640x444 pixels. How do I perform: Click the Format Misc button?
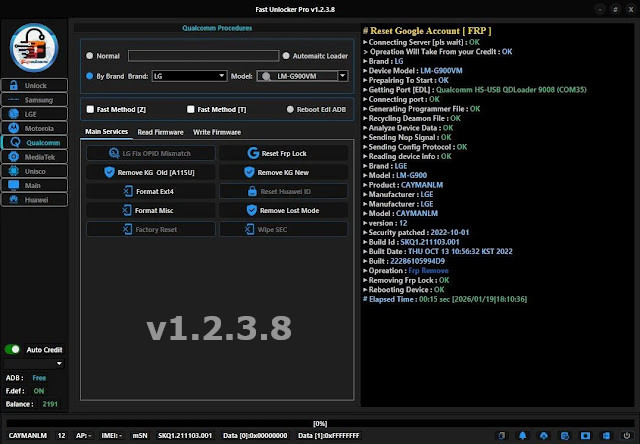point(151,211)
